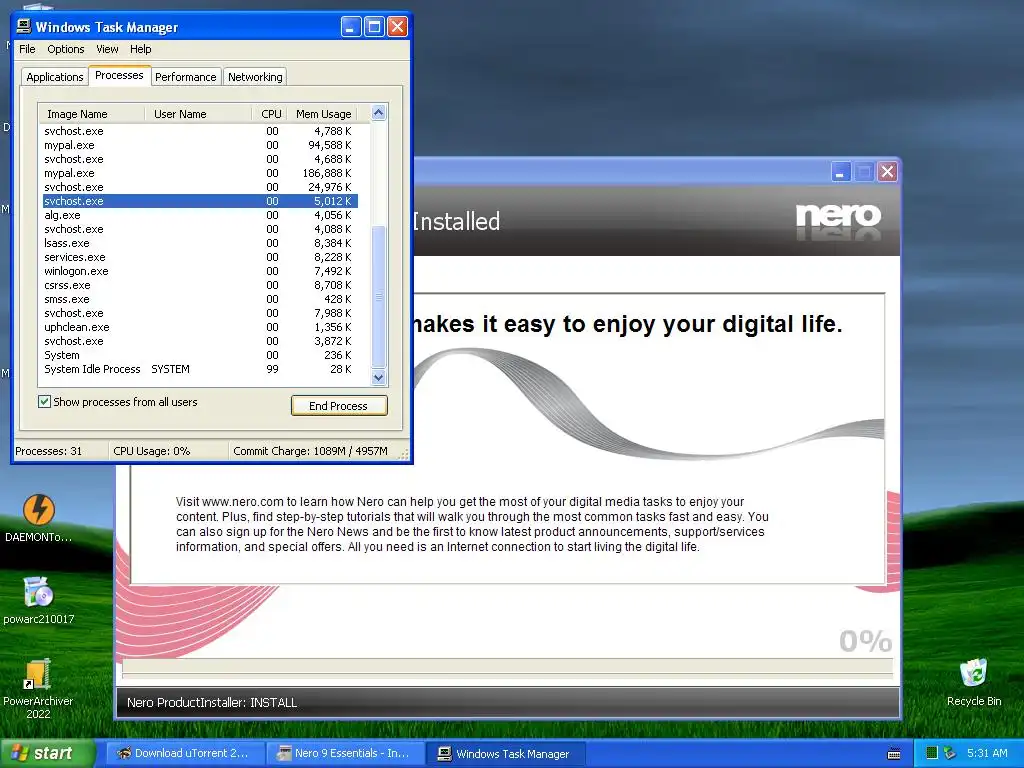Click the process list scrollbar thumb

378,296
